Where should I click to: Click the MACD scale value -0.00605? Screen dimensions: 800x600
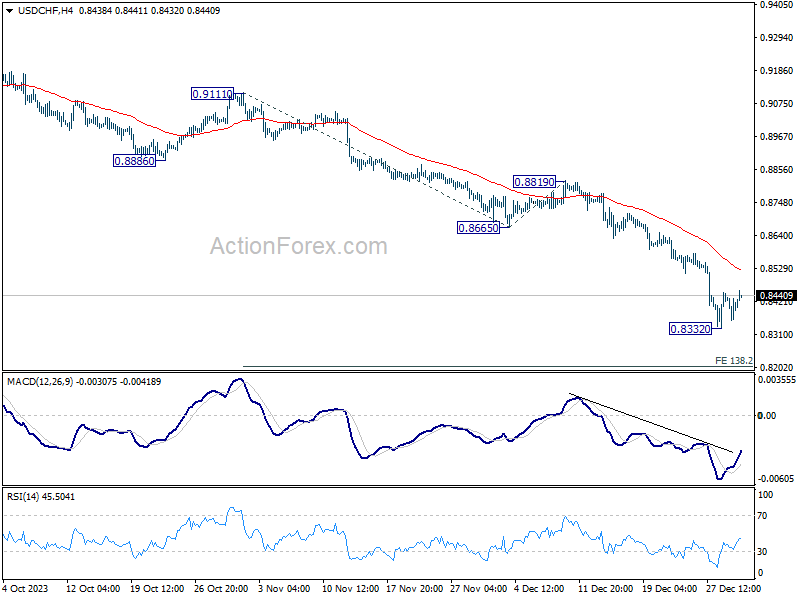point(776,479)
